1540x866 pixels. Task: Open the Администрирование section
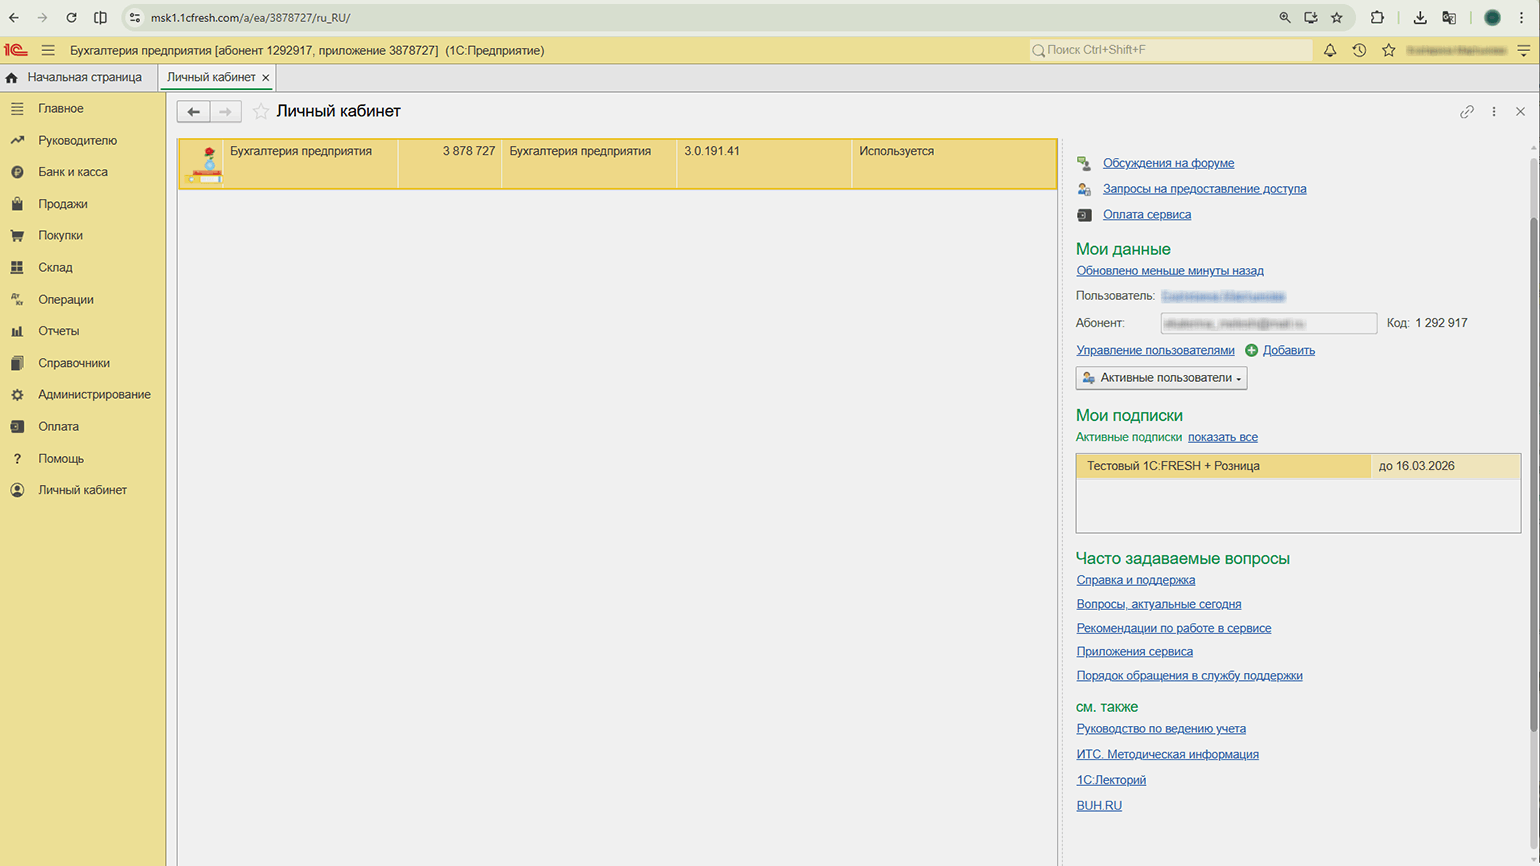pos(94,395)
